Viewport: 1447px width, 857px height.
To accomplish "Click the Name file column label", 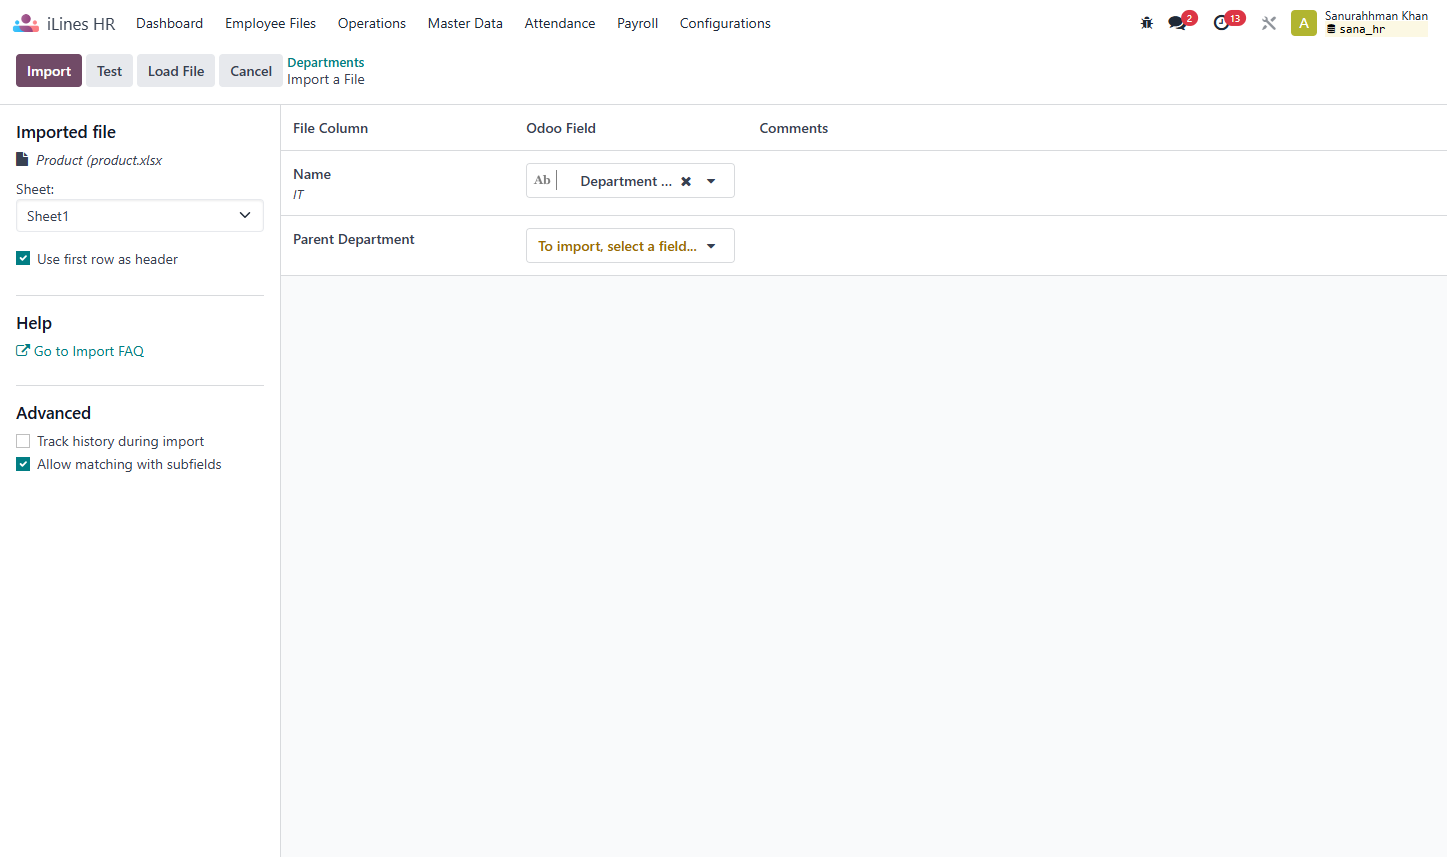I will (x=312, y=174).
